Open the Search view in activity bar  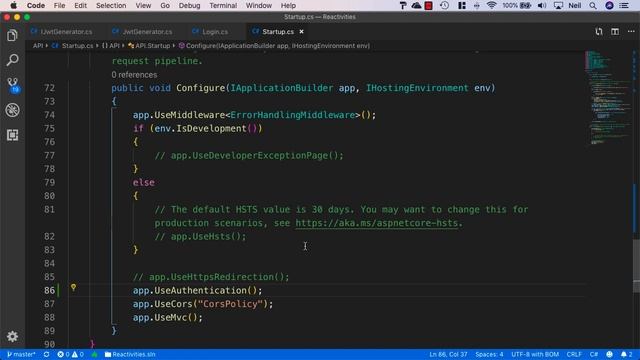[x=12, y=60]
